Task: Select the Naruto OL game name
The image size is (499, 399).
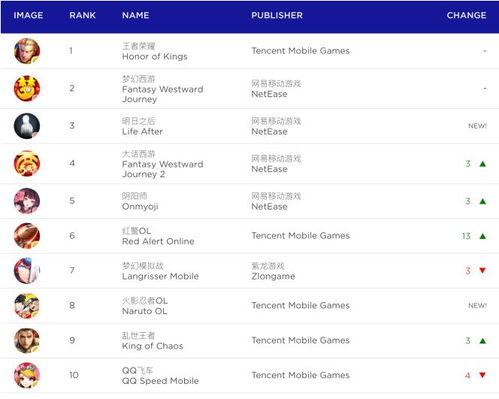Action: tap(145, 311)
